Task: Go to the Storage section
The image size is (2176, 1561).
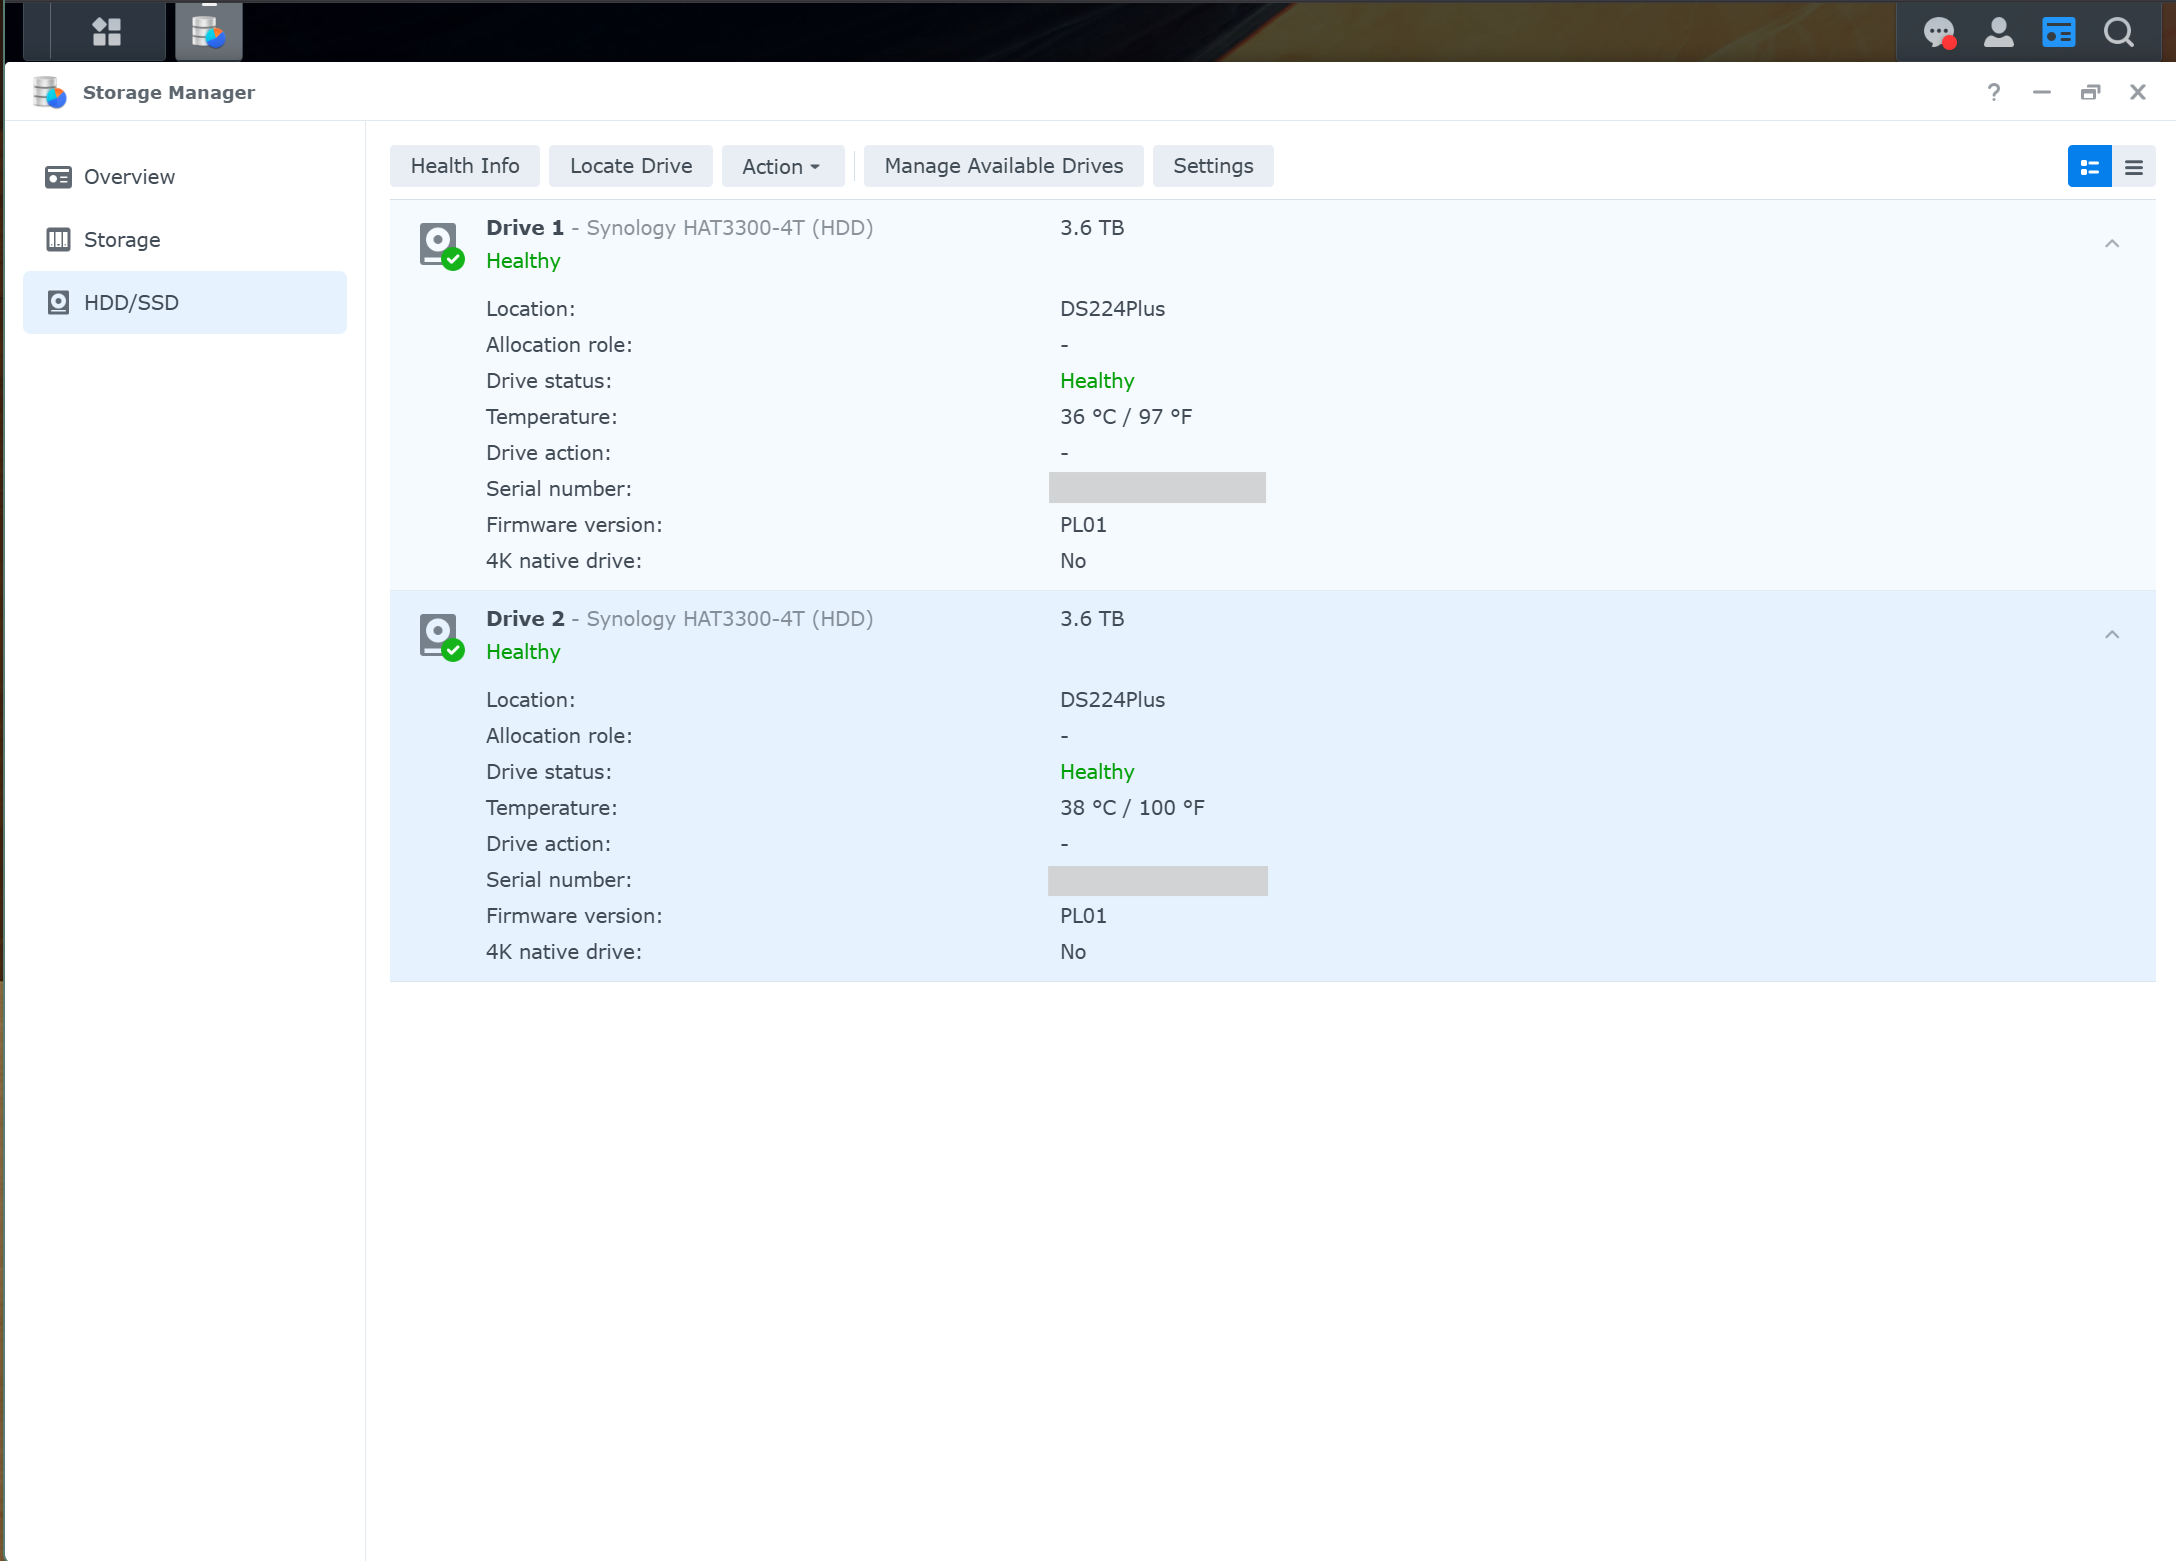Action: point(185,240)
